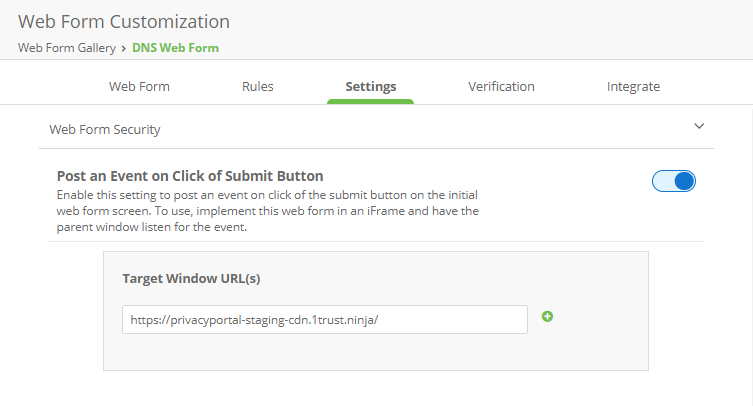The image size is (753, 406).
Task: Click the DNS Web Form breadcrumb
Action: (175, 48)
